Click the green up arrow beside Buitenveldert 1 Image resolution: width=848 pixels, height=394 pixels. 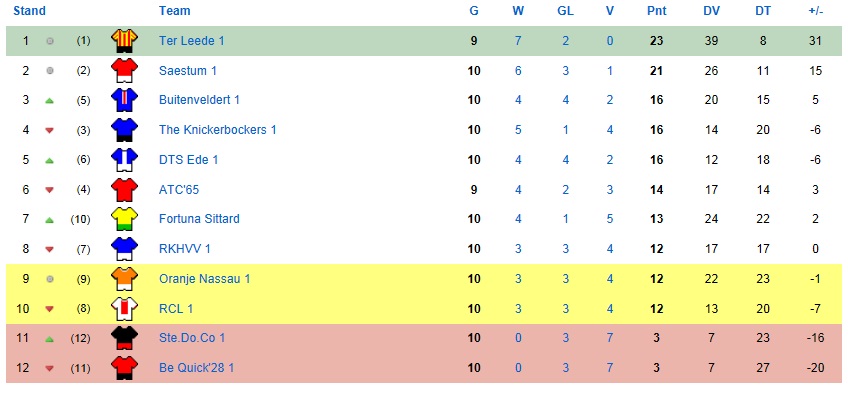pyautogui.click(x=50, y=101)
